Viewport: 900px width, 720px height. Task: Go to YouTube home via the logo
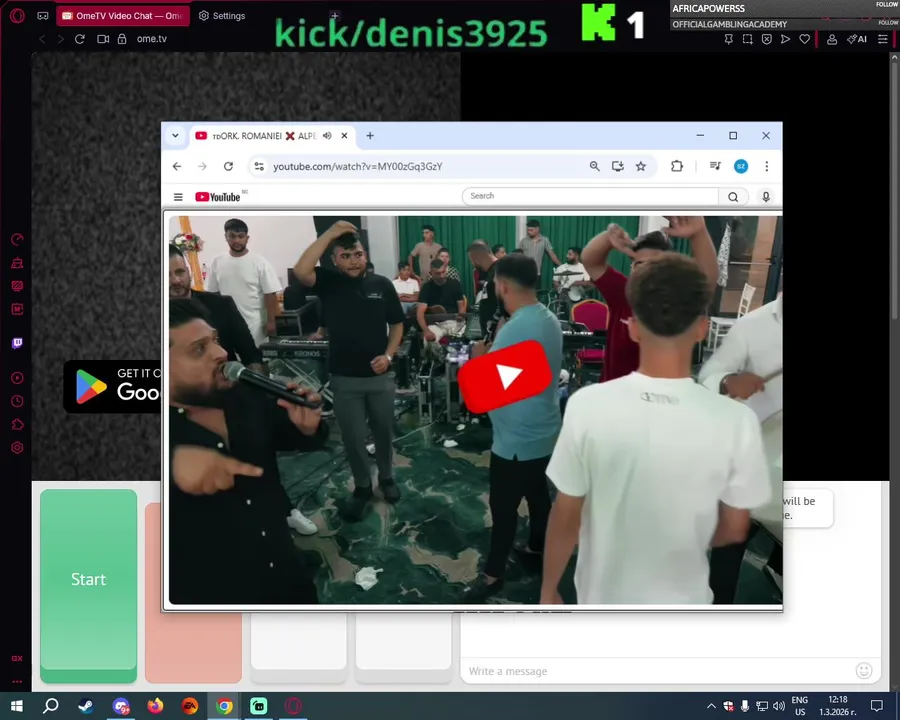[x=218, y=197]
